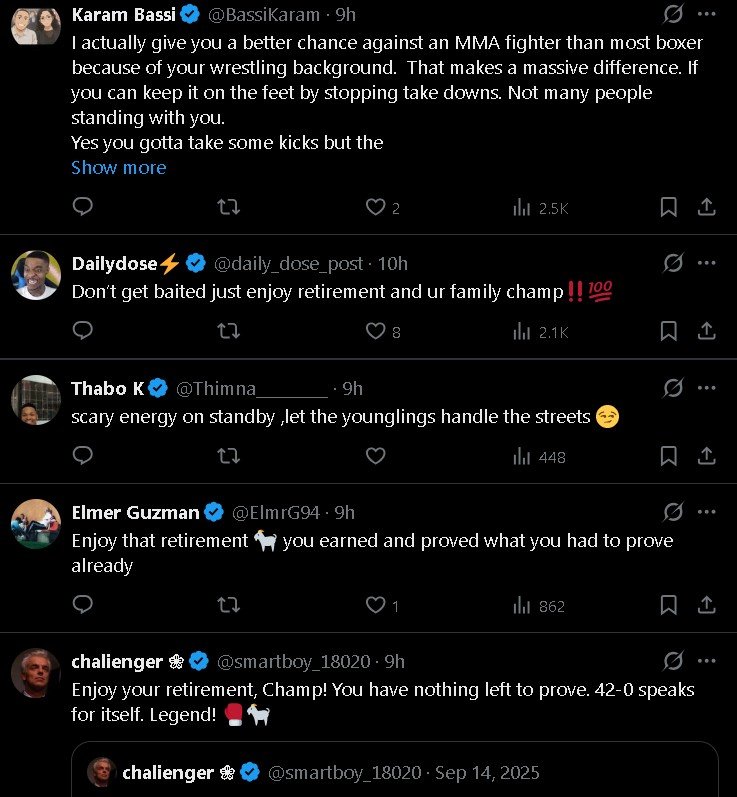Like the Dailydose tweet
737x797 pixels.
coord(376,331)
